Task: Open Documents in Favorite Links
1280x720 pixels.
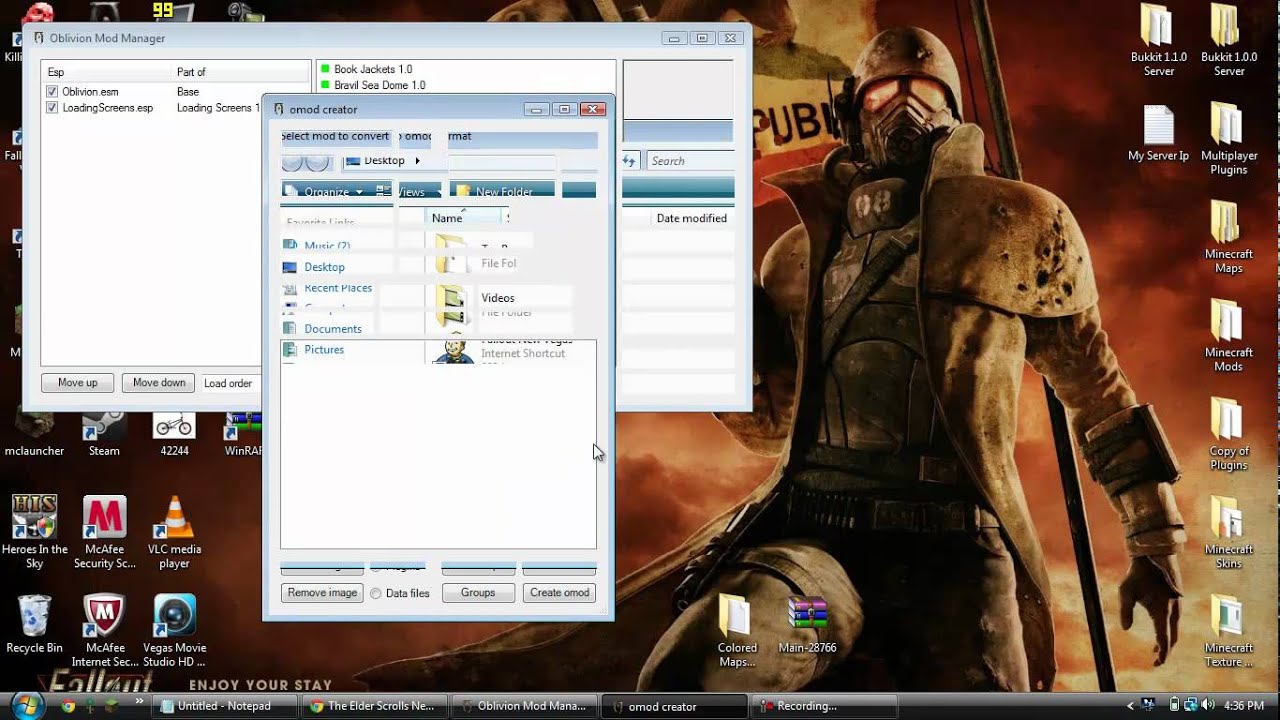Action: [322, 329]
